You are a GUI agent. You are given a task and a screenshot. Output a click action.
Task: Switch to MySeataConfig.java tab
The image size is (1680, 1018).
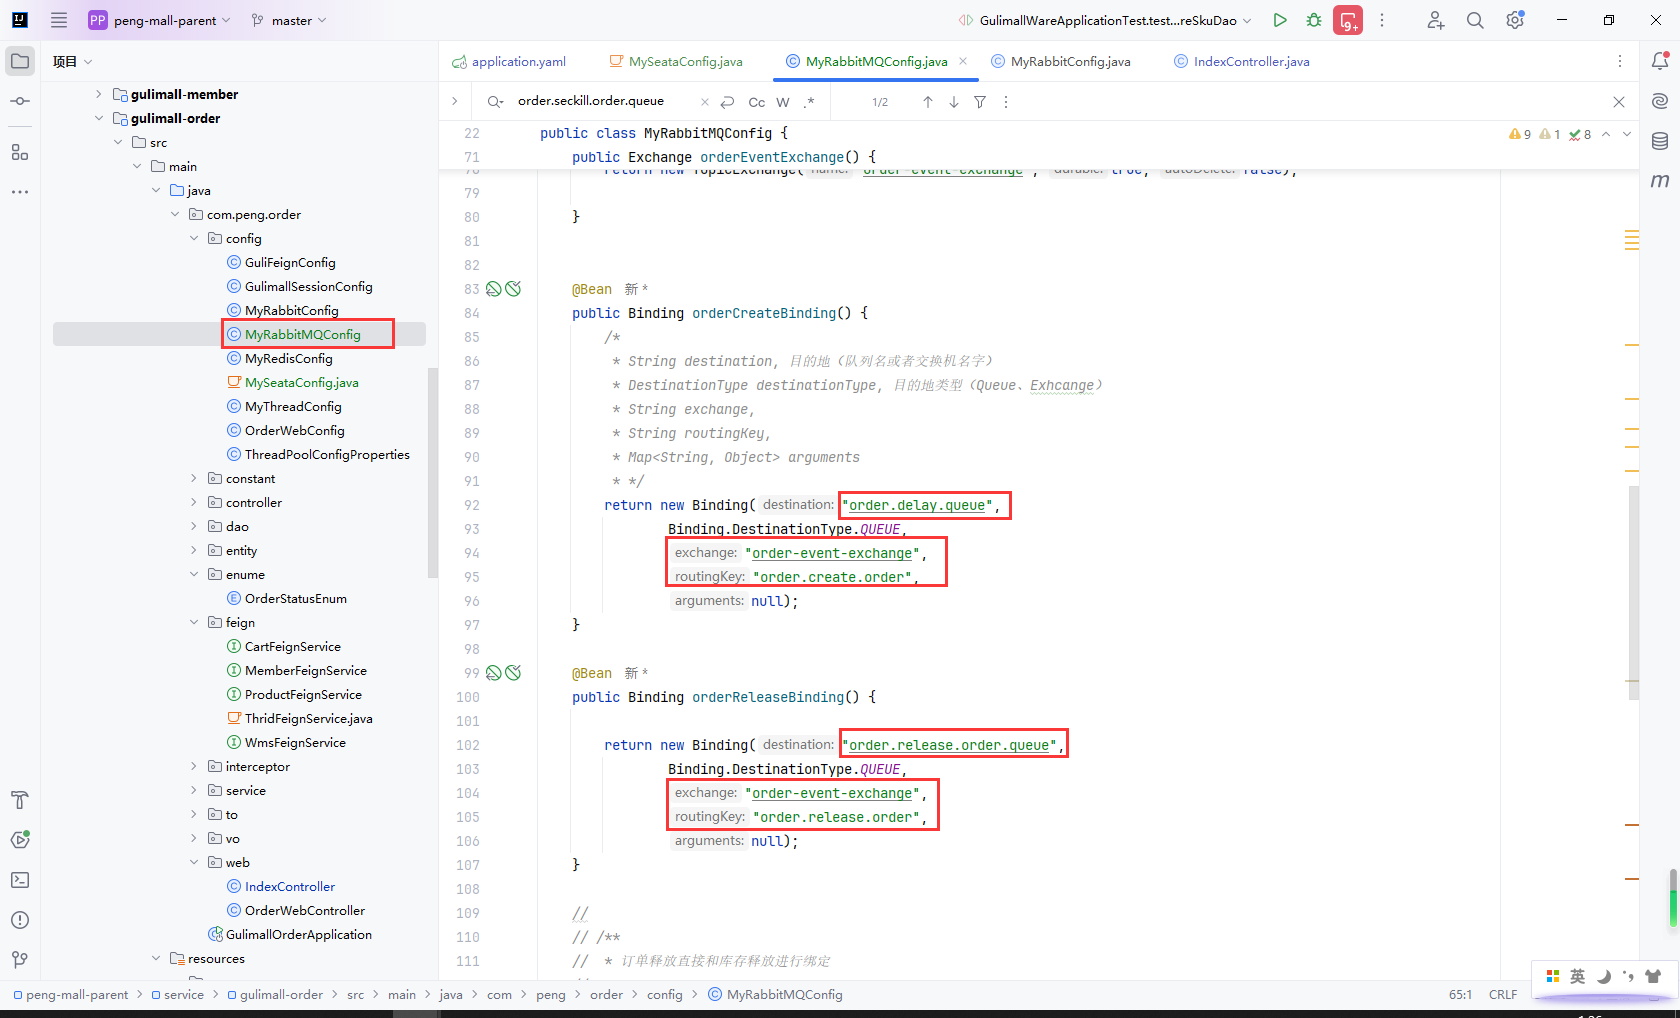[x=676, y=62]
